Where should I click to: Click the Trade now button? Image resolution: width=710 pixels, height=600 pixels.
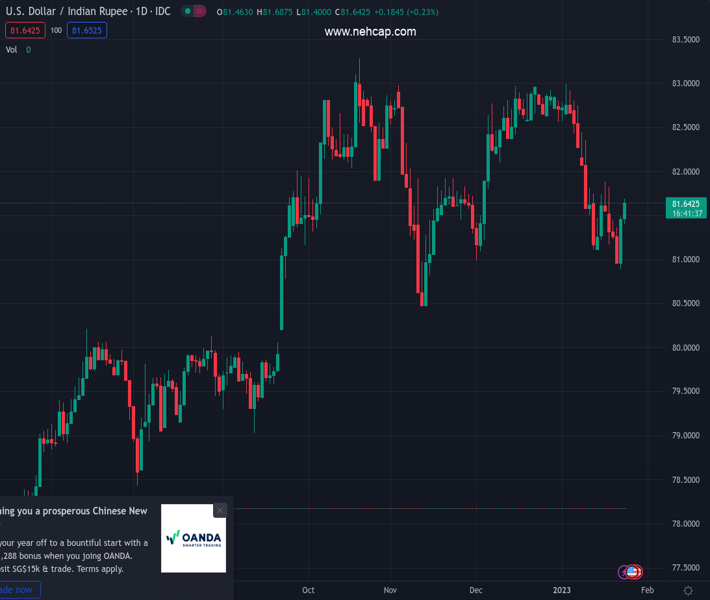point(18,590)
